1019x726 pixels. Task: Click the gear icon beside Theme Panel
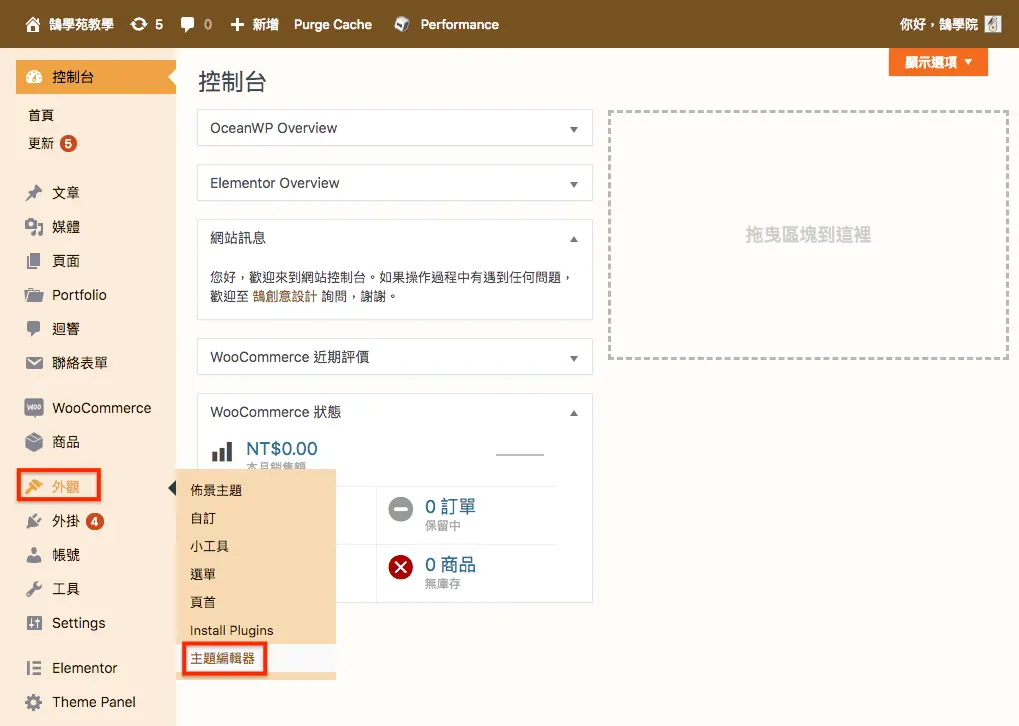coord(34,702)
